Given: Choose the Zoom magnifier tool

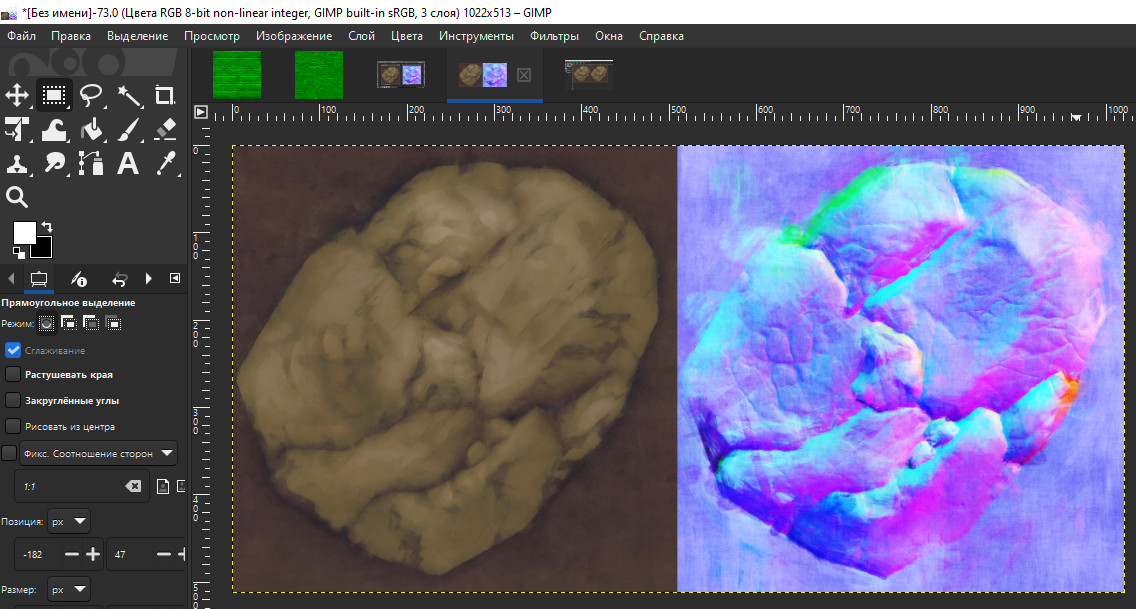Looking at the screenshot, I should pyautogui.click(x=17, y=196).
